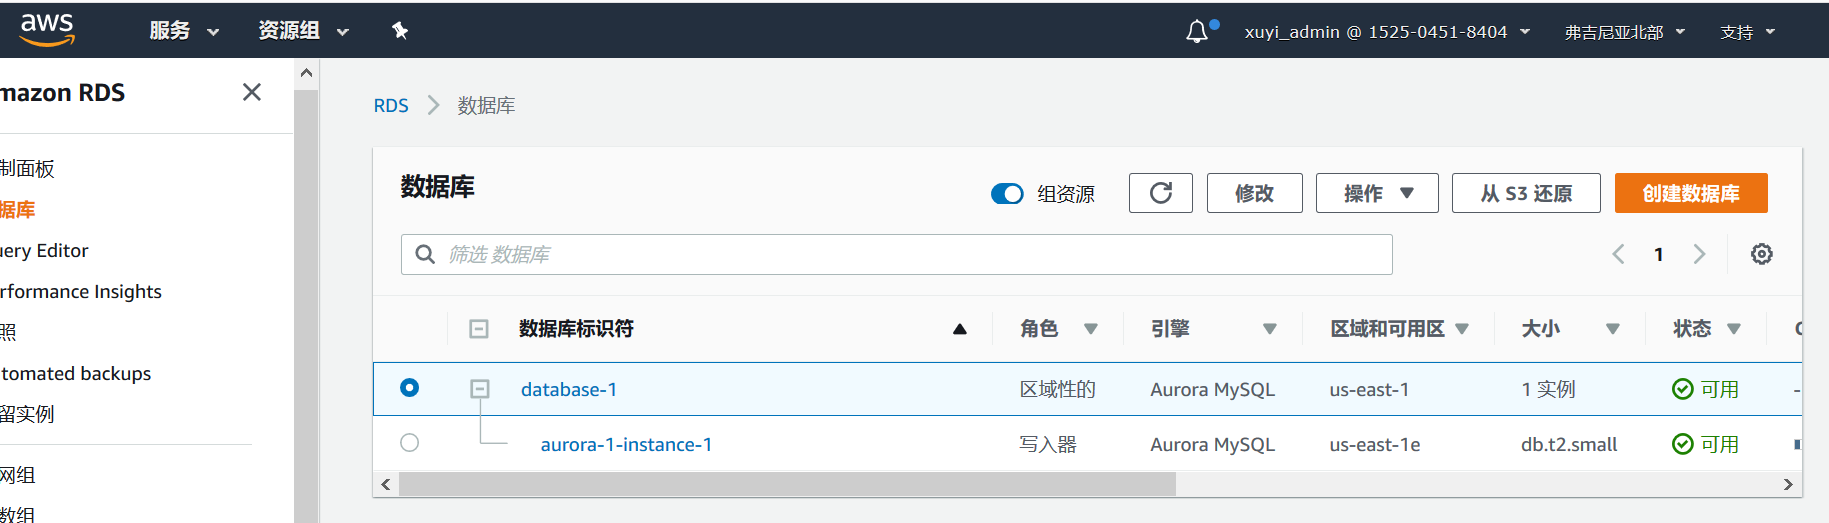Filter by the Engine column arrow
This screenshot has height=523, width=1829.
(x=1270, y=329)
